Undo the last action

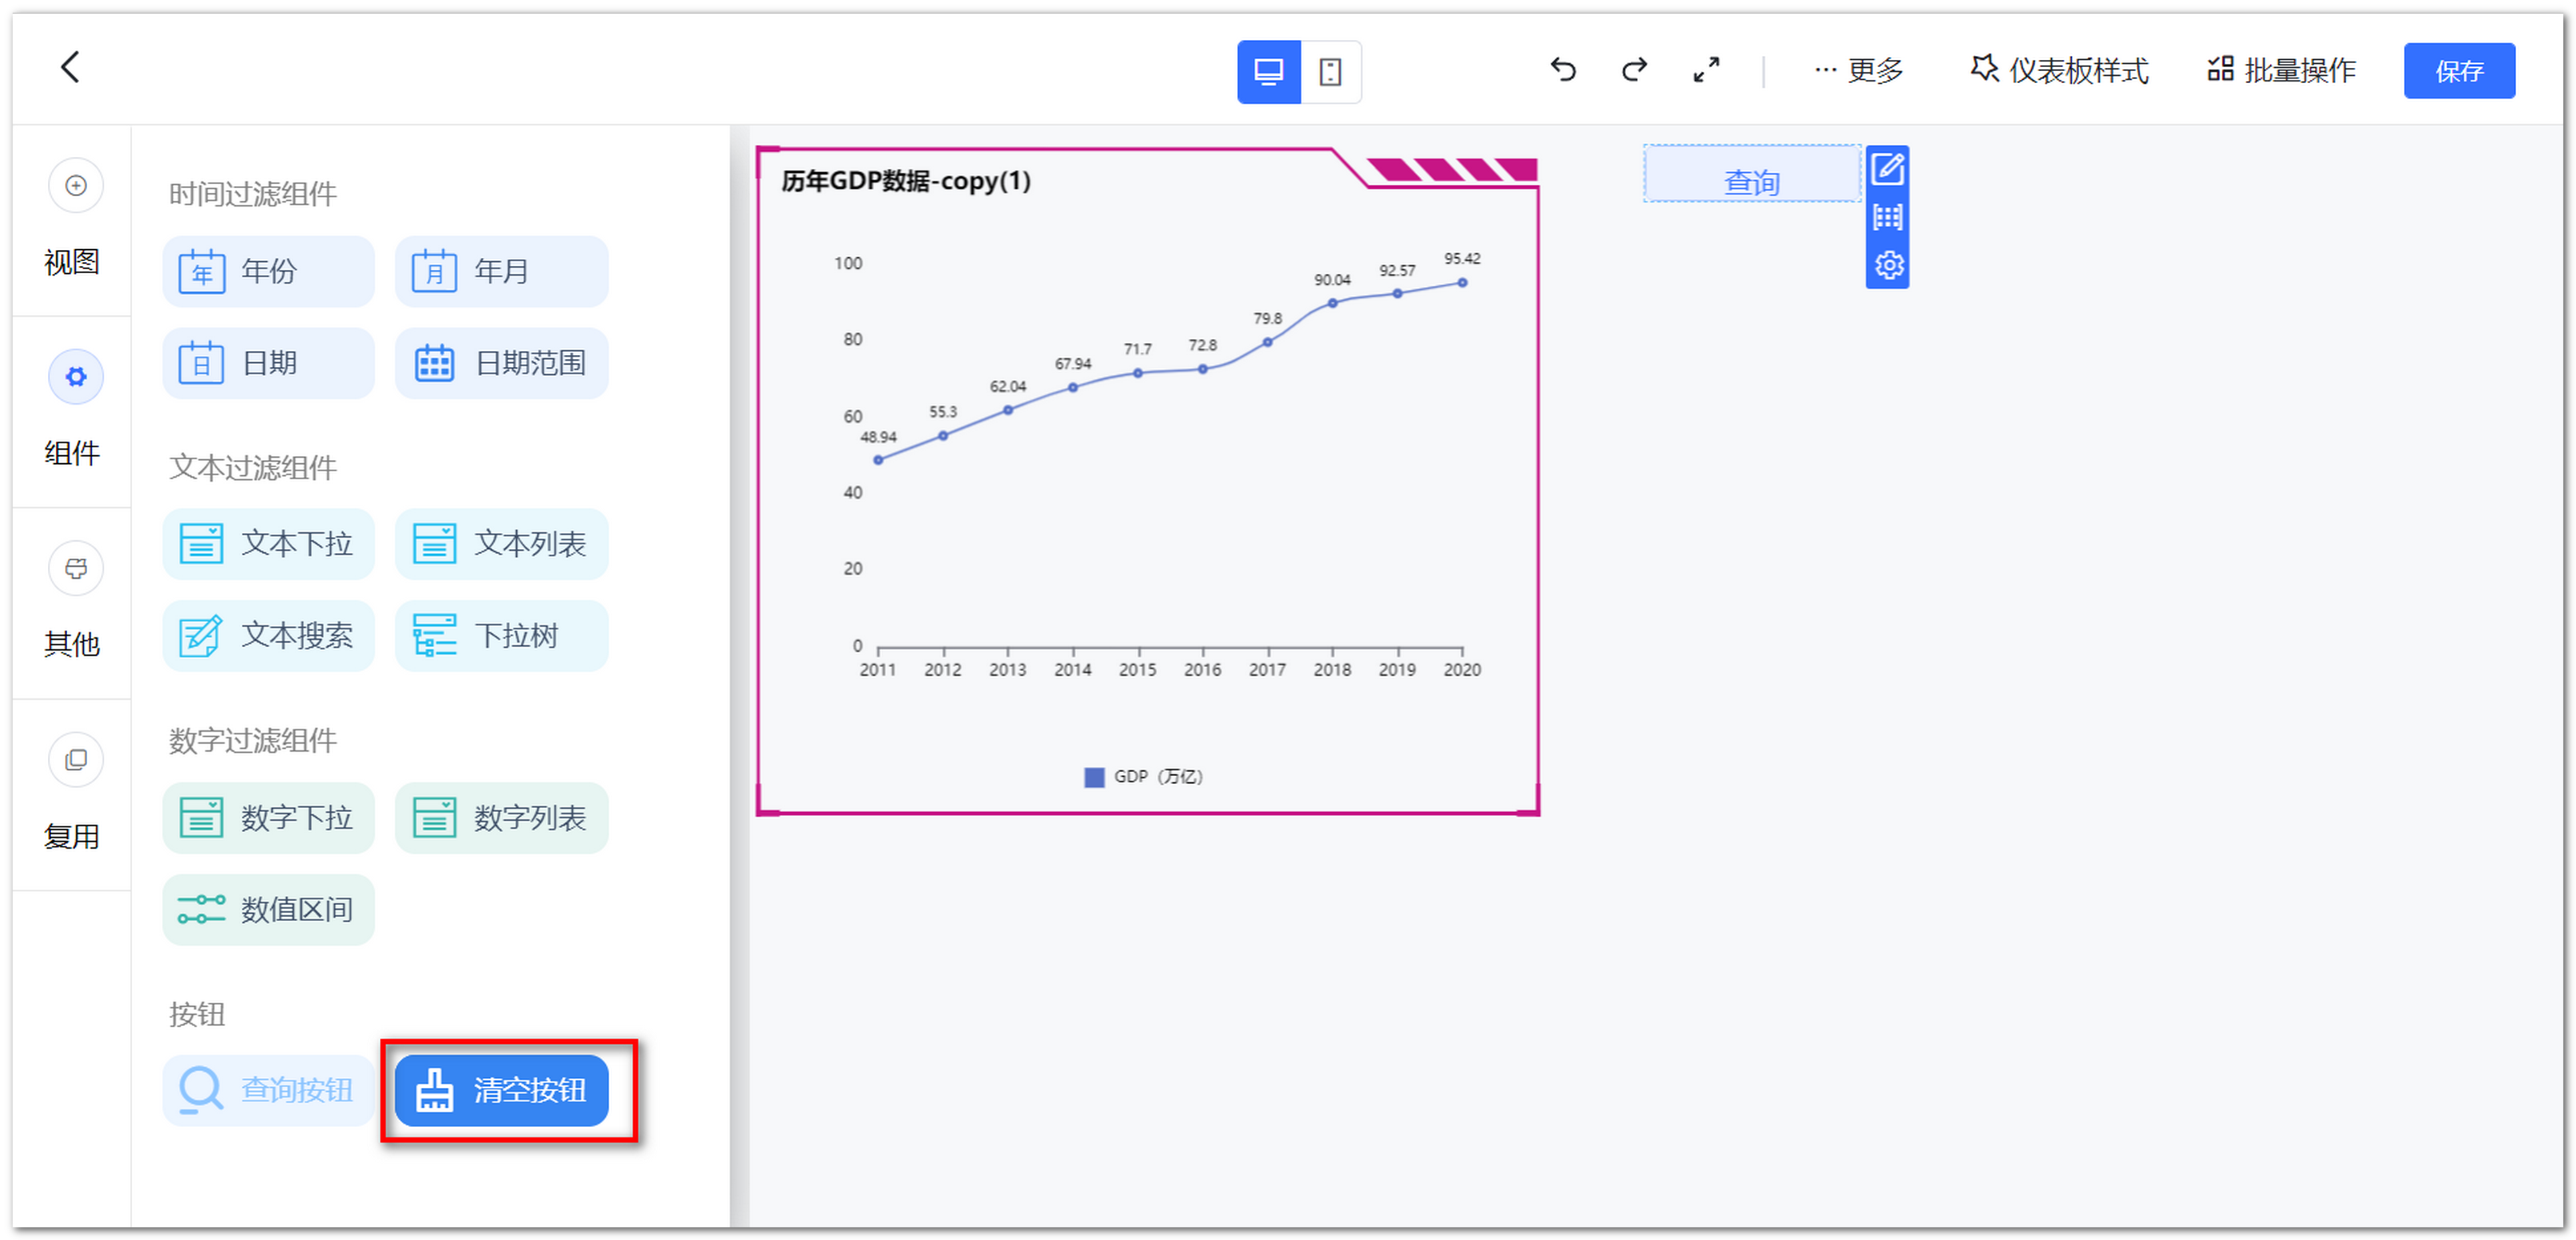coord(1563,70)
